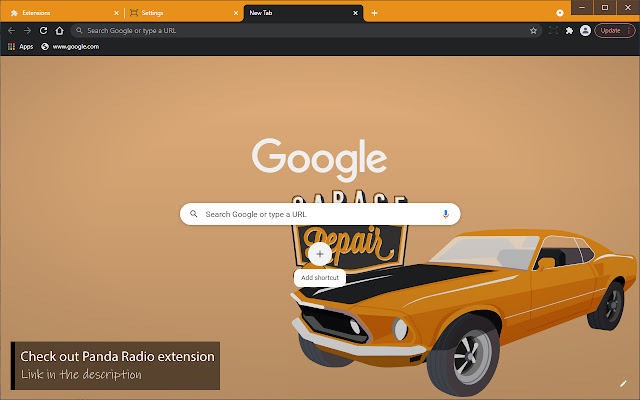640x400 pixels.
Task: Open the Extensions puzzle piece menu
Action: [x=569, y=31]
